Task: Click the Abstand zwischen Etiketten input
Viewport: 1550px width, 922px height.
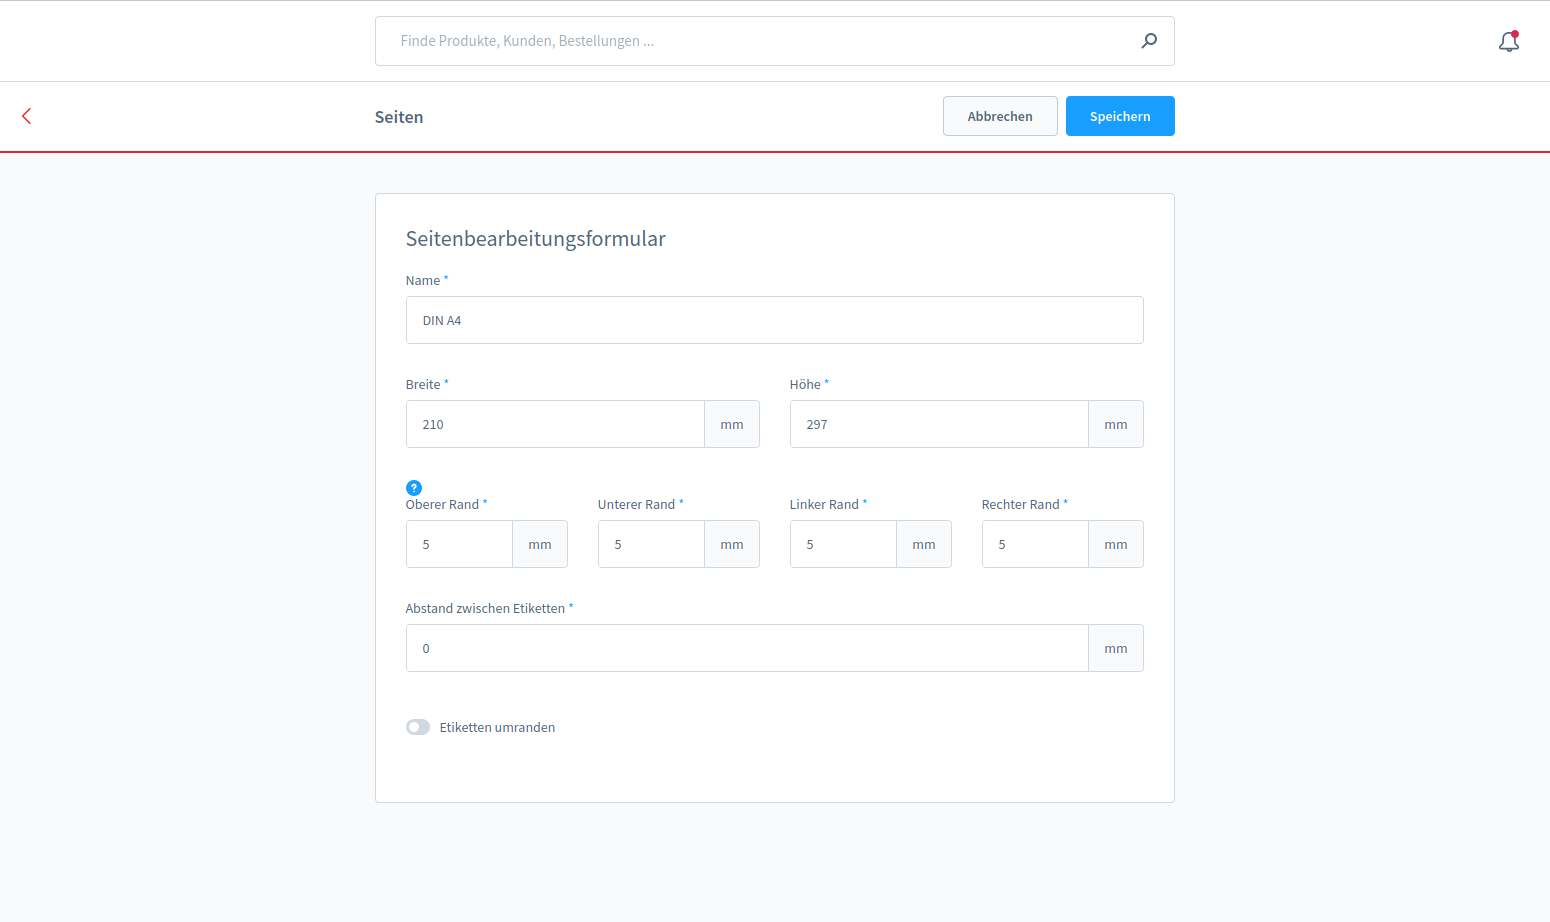Action: (748, 648)
